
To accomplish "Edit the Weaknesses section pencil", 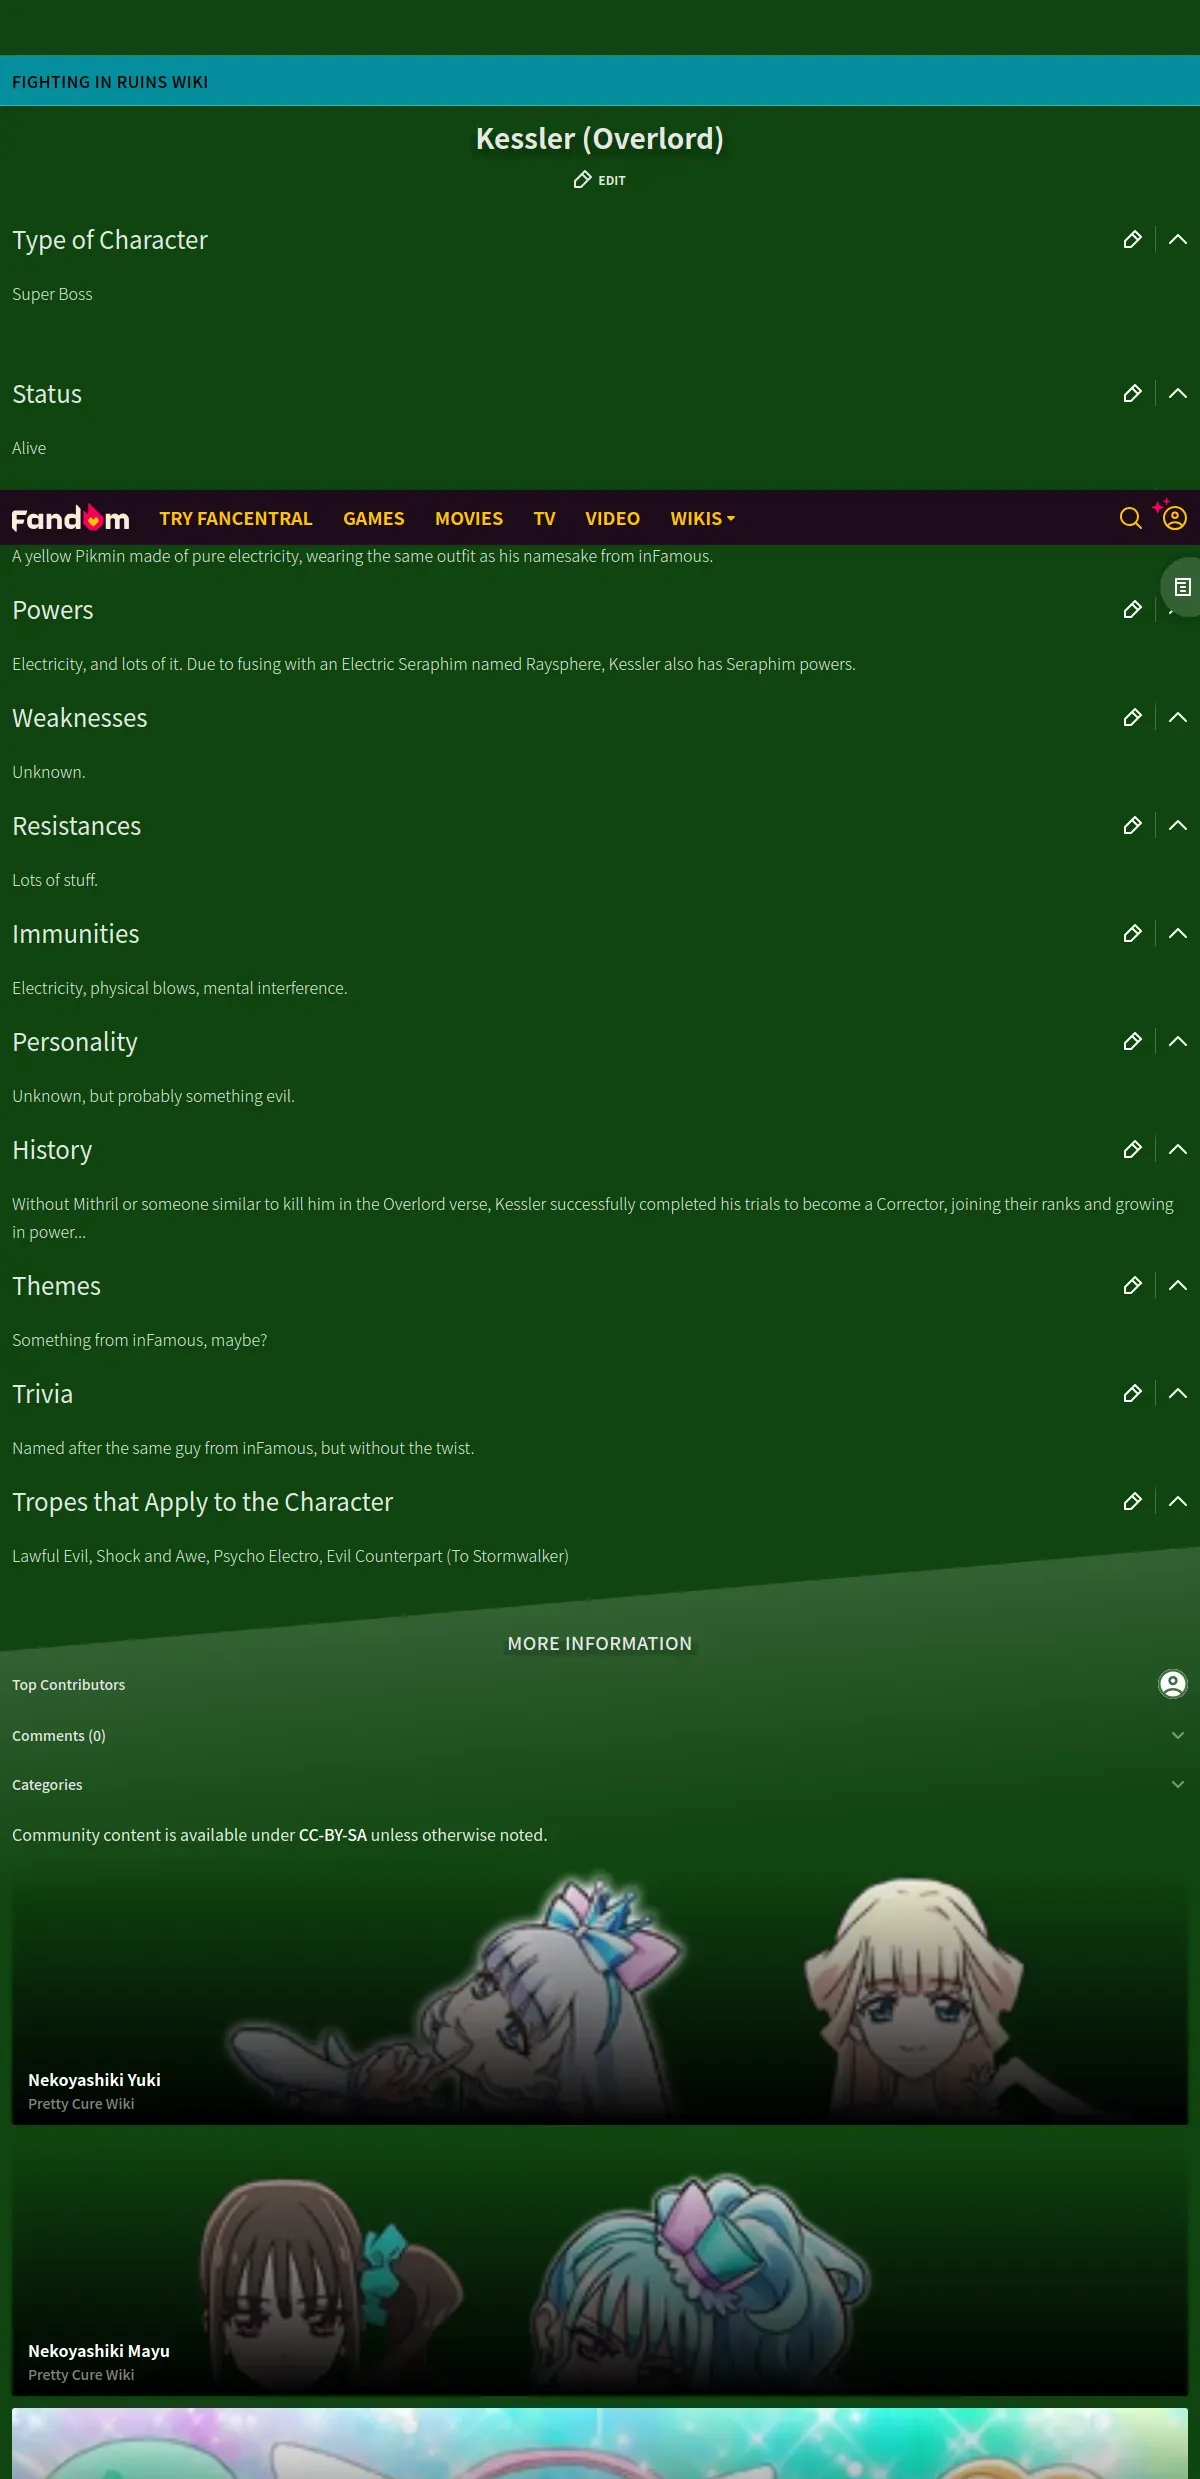I will pos(1132,718).
